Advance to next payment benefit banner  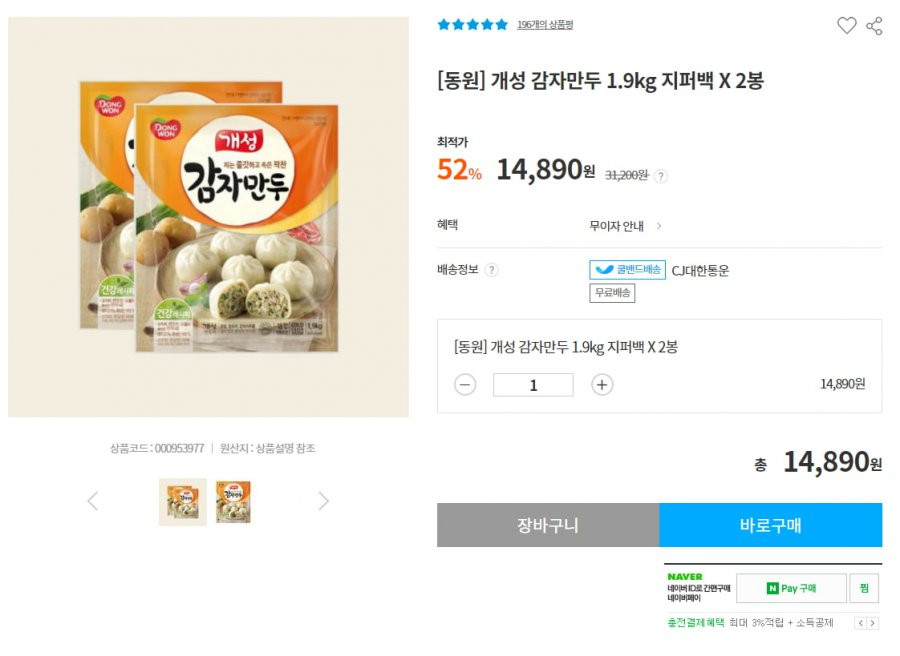(x=872, y=623)
